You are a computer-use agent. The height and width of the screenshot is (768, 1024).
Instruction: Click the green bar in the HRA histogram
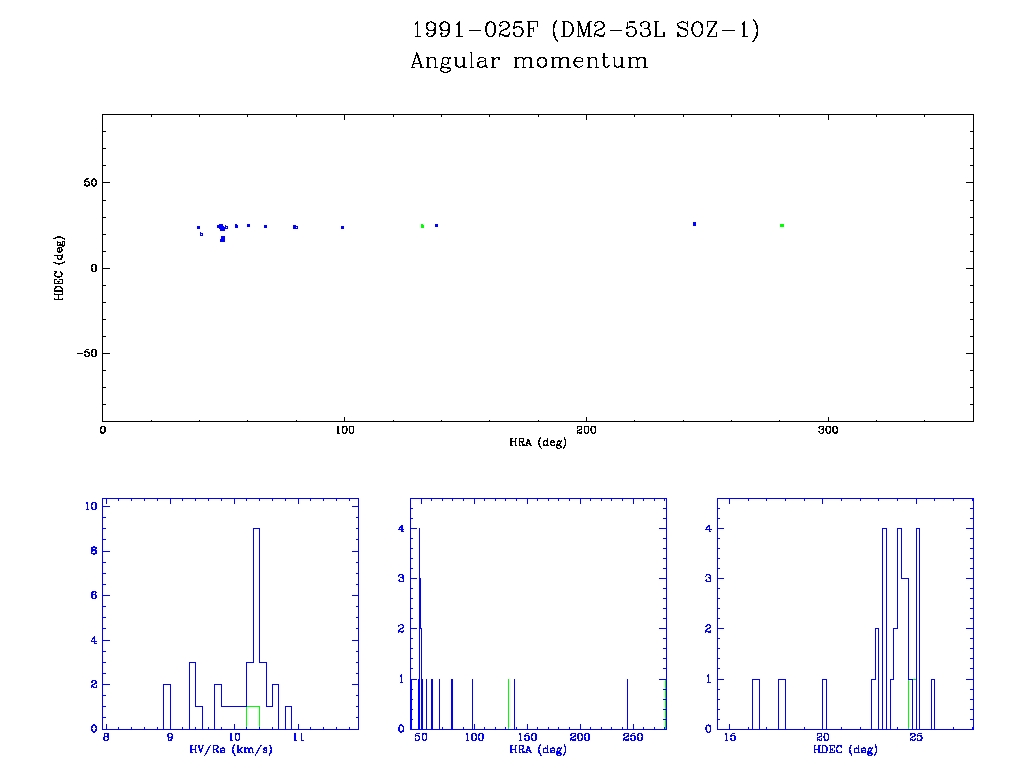pyautogui.click(x=508, y=704)
